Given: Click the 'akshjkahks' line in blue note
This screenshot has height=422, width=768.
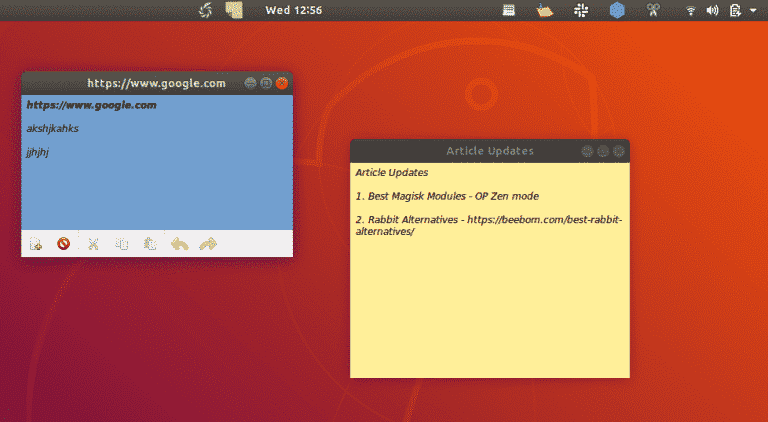Looking at the screenshot, I should [52, 129].
